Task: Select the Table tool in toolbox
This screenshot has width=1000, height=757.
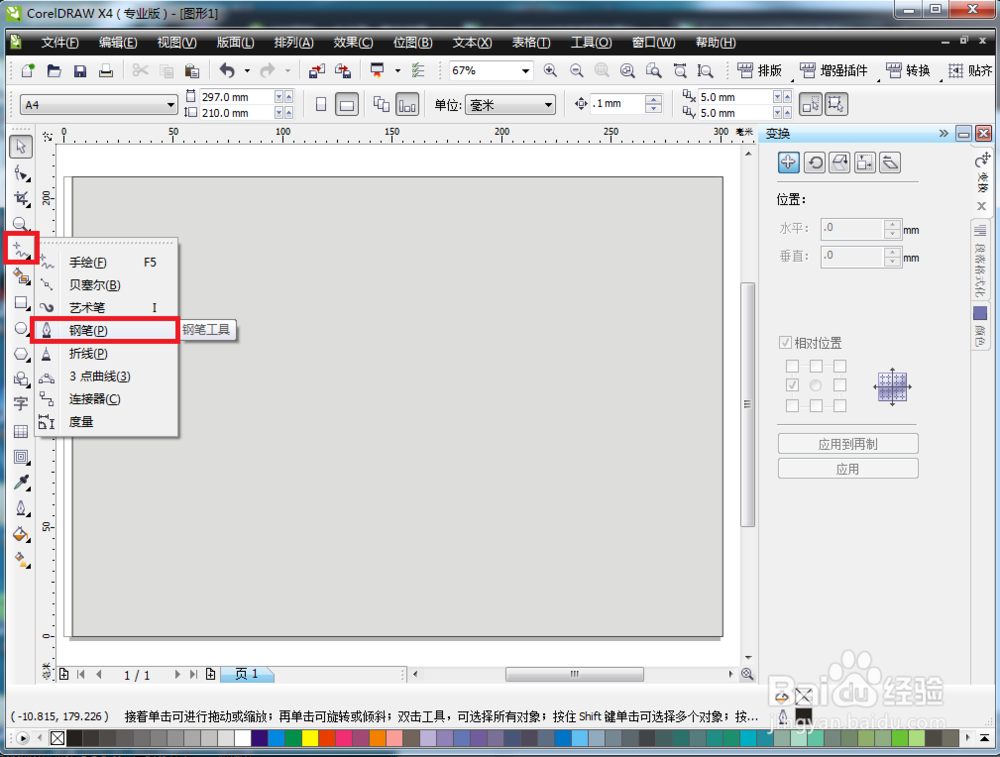Action: click(21, 431)
